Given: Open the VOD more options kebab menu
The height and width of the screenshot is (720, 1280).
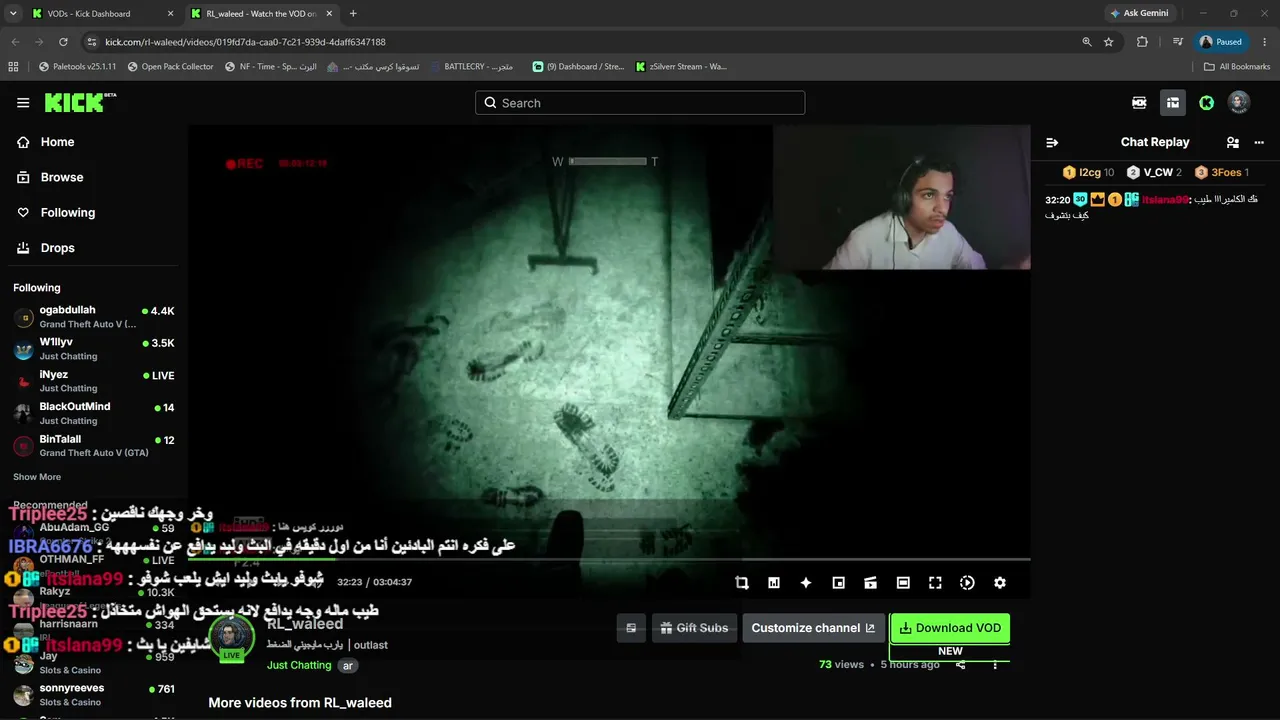Looking at the screenshot, I should point(995,665).
